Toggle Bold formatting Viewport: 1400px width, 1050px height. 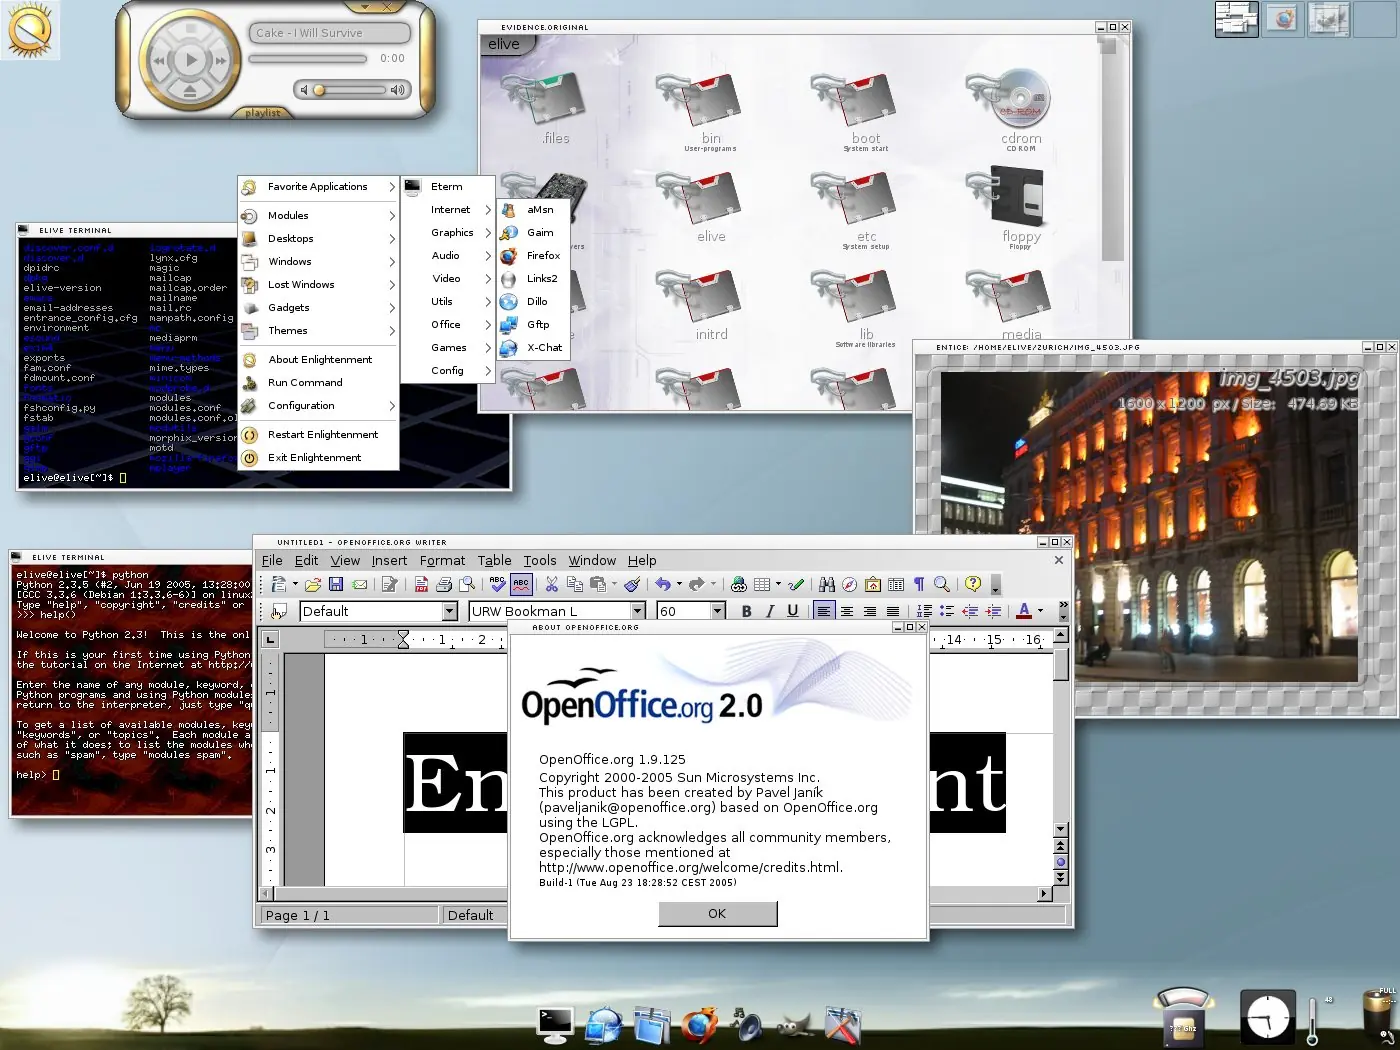[747, 611]
